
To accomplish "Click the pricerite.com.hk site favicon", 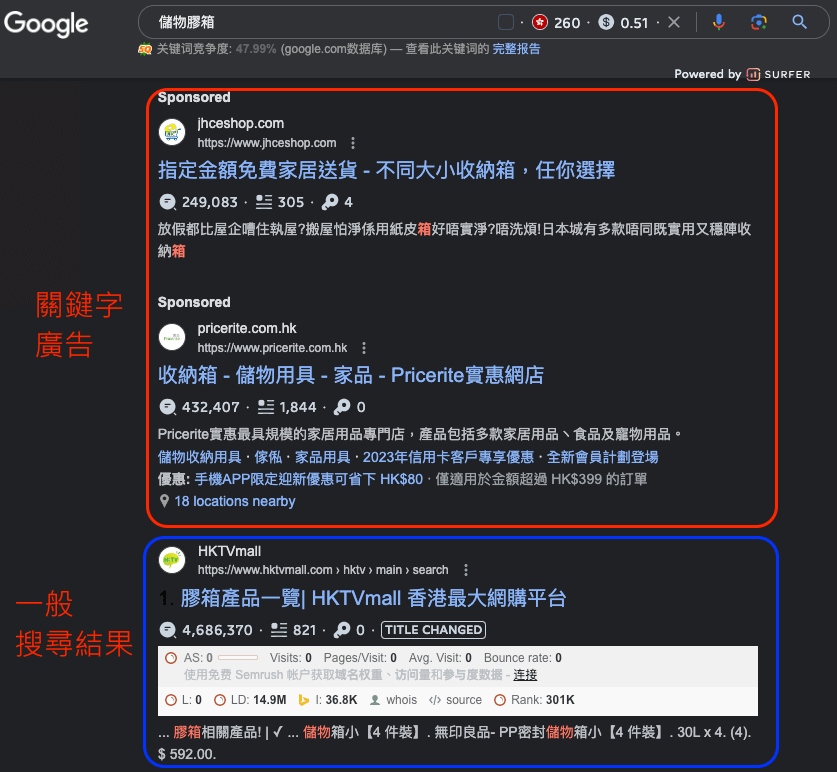I will (x=171, y=337).
